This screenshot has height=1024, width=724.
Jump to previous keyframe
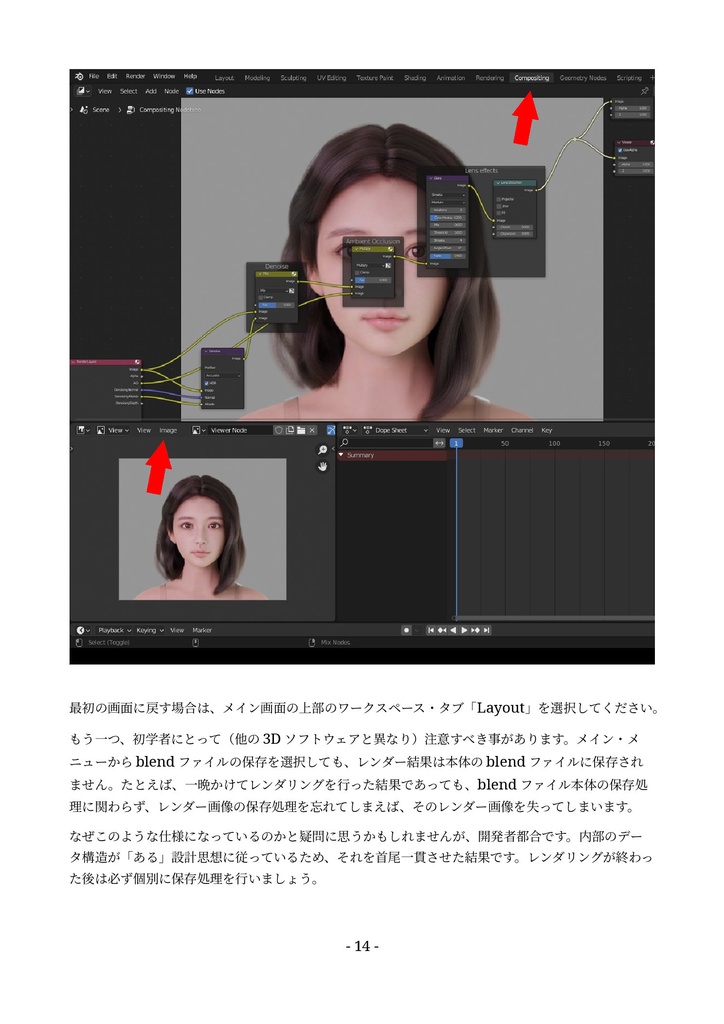click(442, 630)
